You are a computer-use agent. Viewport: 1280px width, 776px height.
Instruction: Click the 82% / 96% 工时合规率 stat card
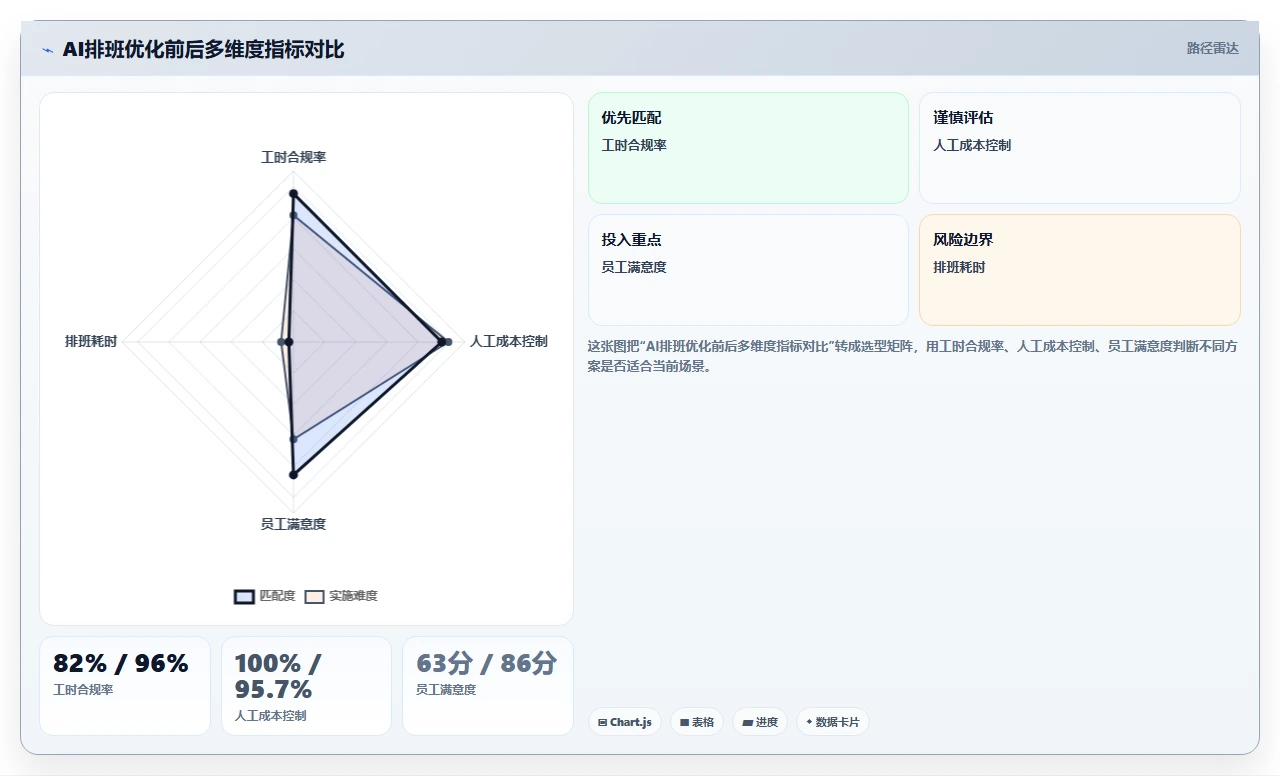click(x=125, y=686)
